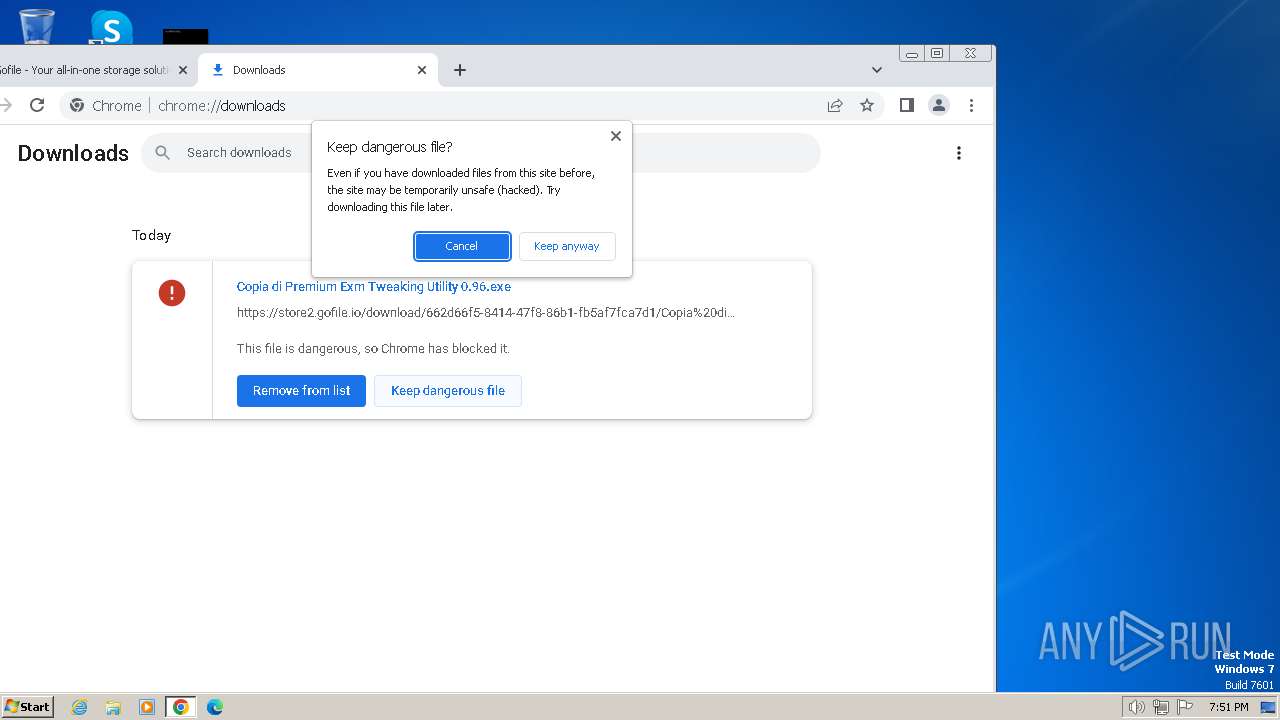
Task: Share this page icon
Action: (x=835, y=105)
